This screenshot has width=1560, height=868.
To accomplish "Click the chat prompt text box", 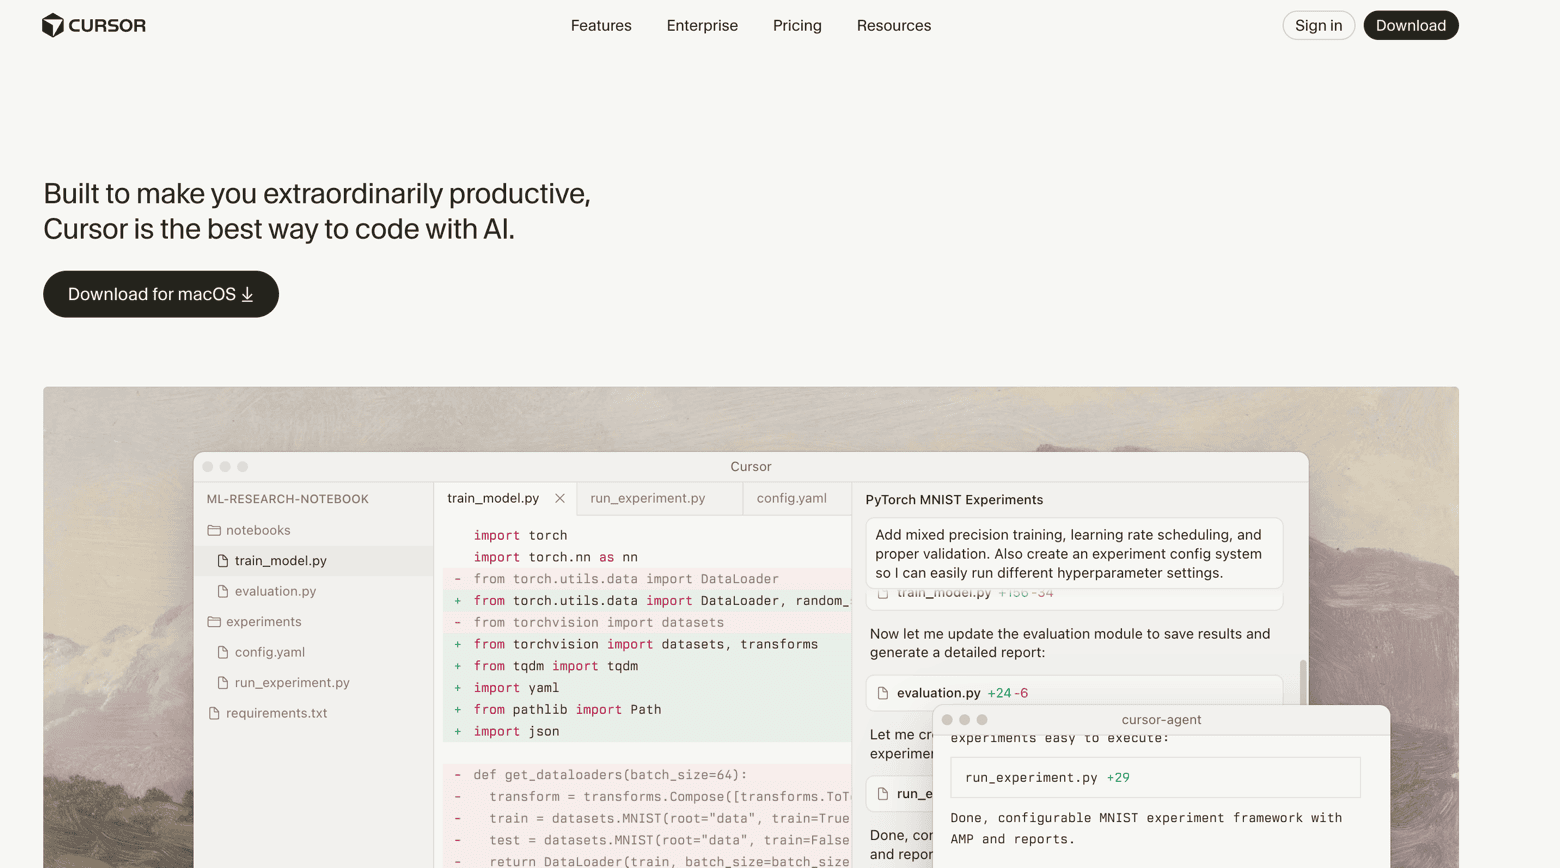I will point(1073,554).
